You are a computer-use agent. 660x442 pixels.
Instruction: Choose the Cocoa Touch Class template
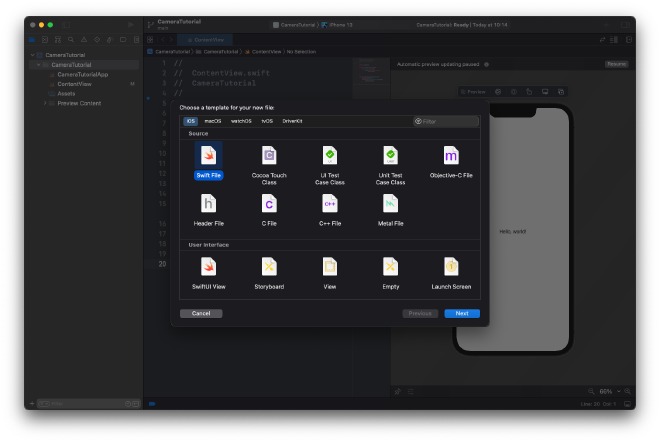[269, 157]
